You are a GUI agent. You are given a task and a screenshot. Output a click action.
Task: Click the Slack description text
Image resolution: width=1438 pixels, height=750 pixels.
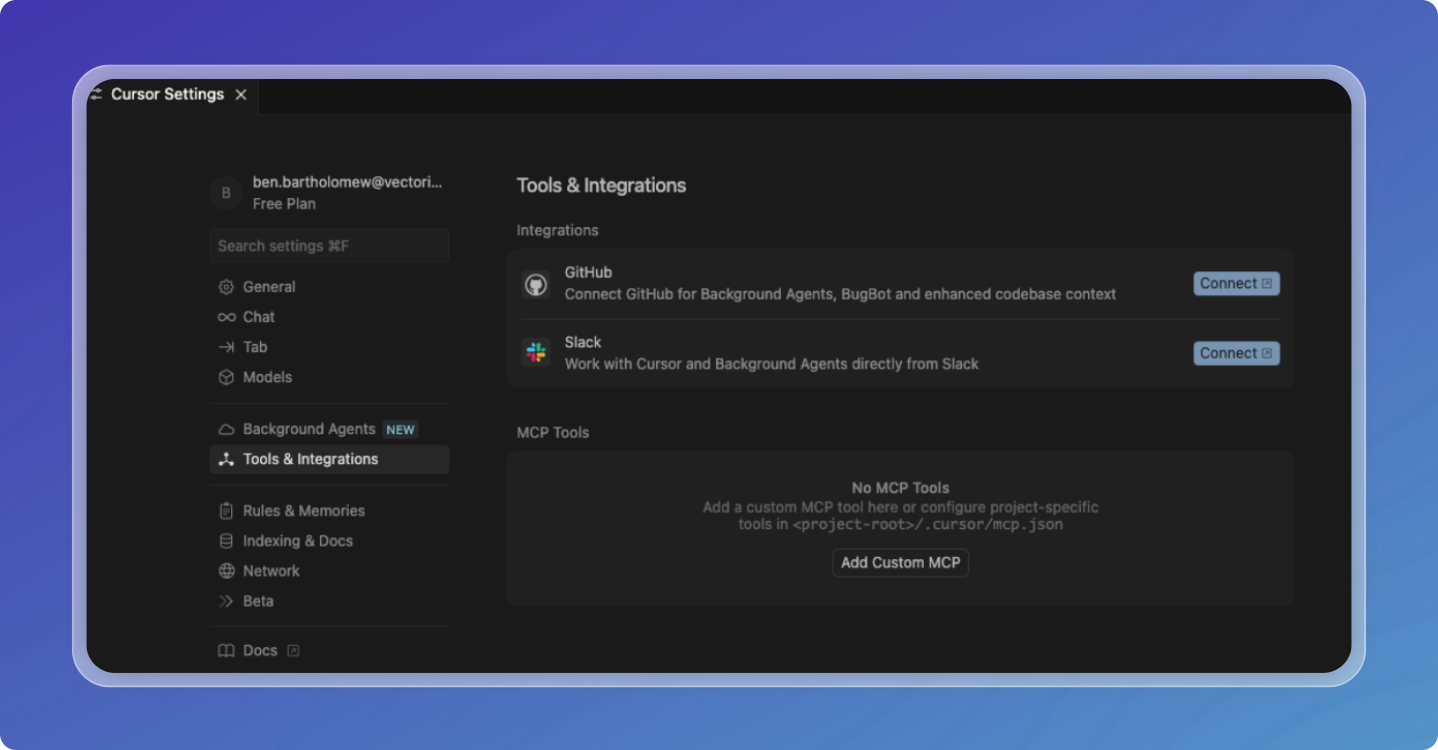(771, 364)
